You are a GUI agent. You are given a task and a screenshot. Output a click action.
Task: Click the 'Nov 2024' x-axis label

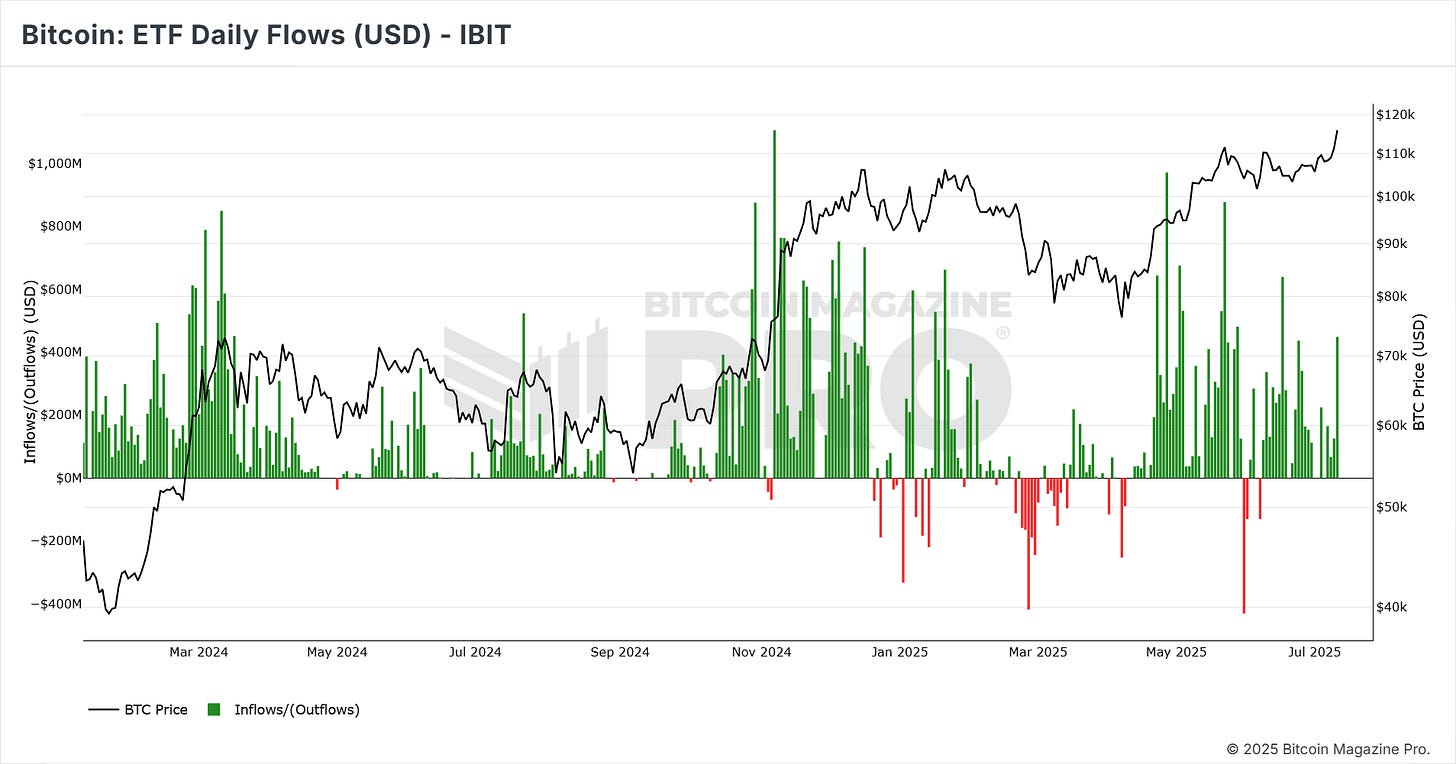coord(762,652)
